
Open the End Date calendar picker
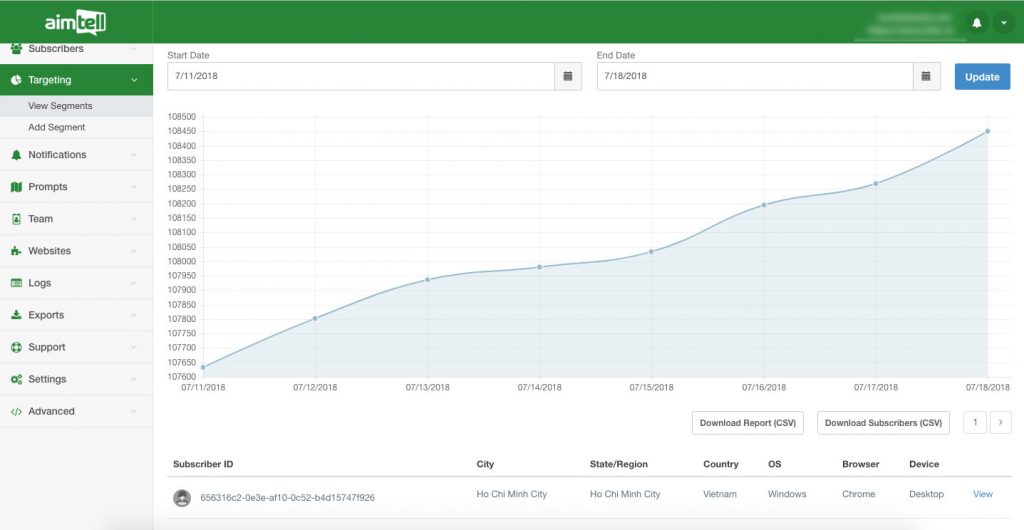[x=926, y=76]
